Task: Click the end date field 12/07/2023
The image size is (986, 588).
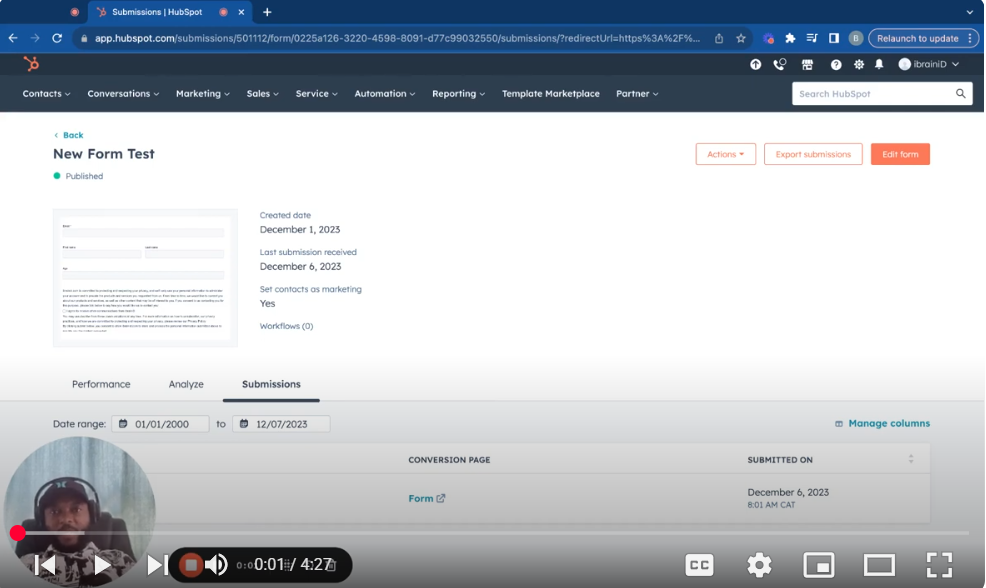Action: tap(281, 424)
